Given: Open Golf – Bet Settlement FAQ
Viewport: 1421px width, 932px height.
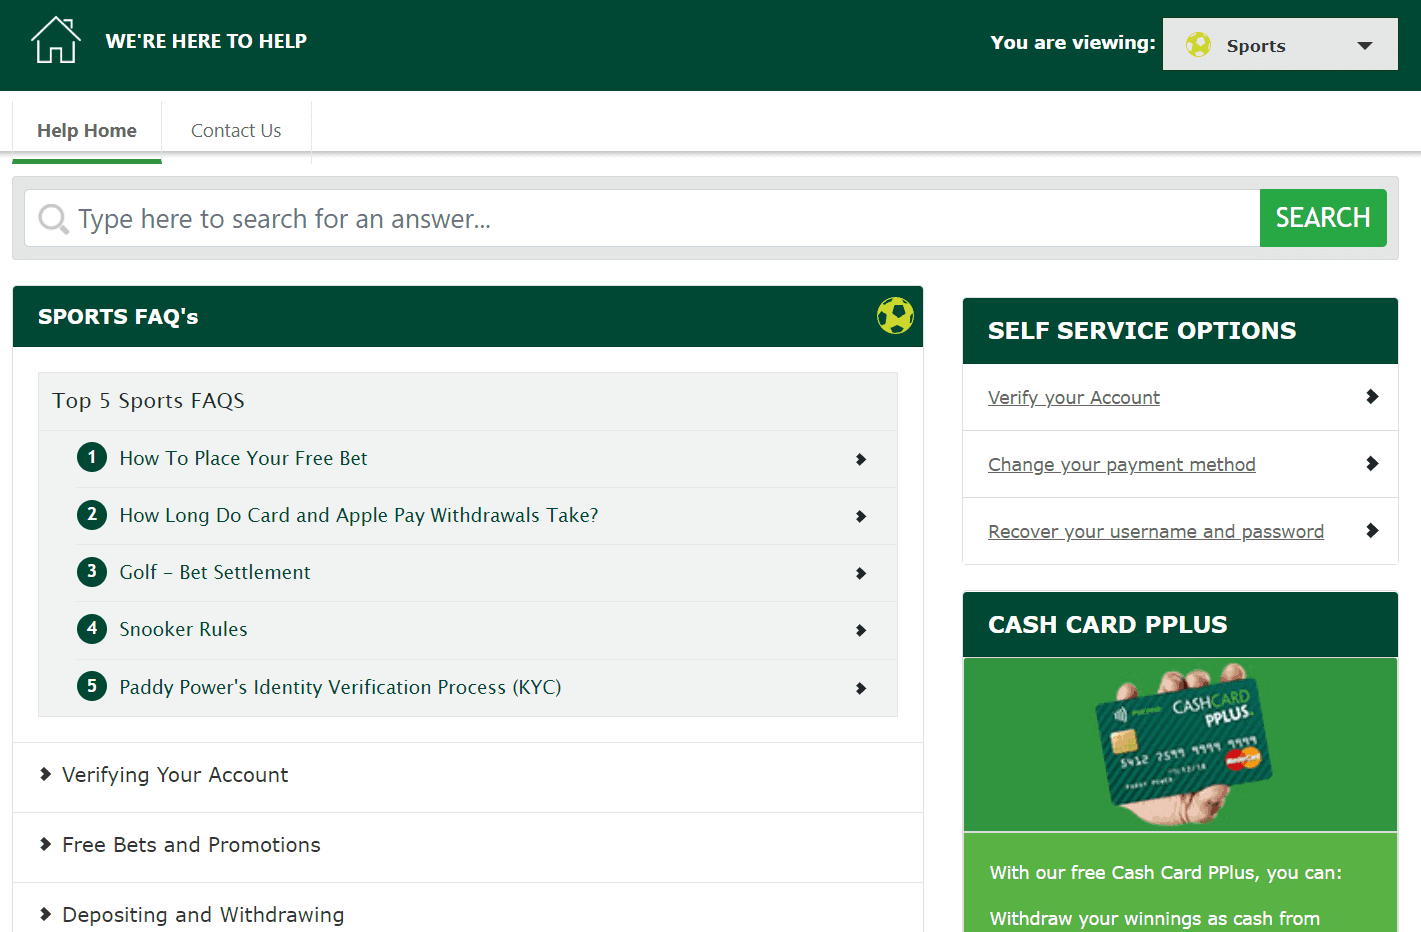Looking at the screenshot, I should pyautogui.click(x=215, y=572).
